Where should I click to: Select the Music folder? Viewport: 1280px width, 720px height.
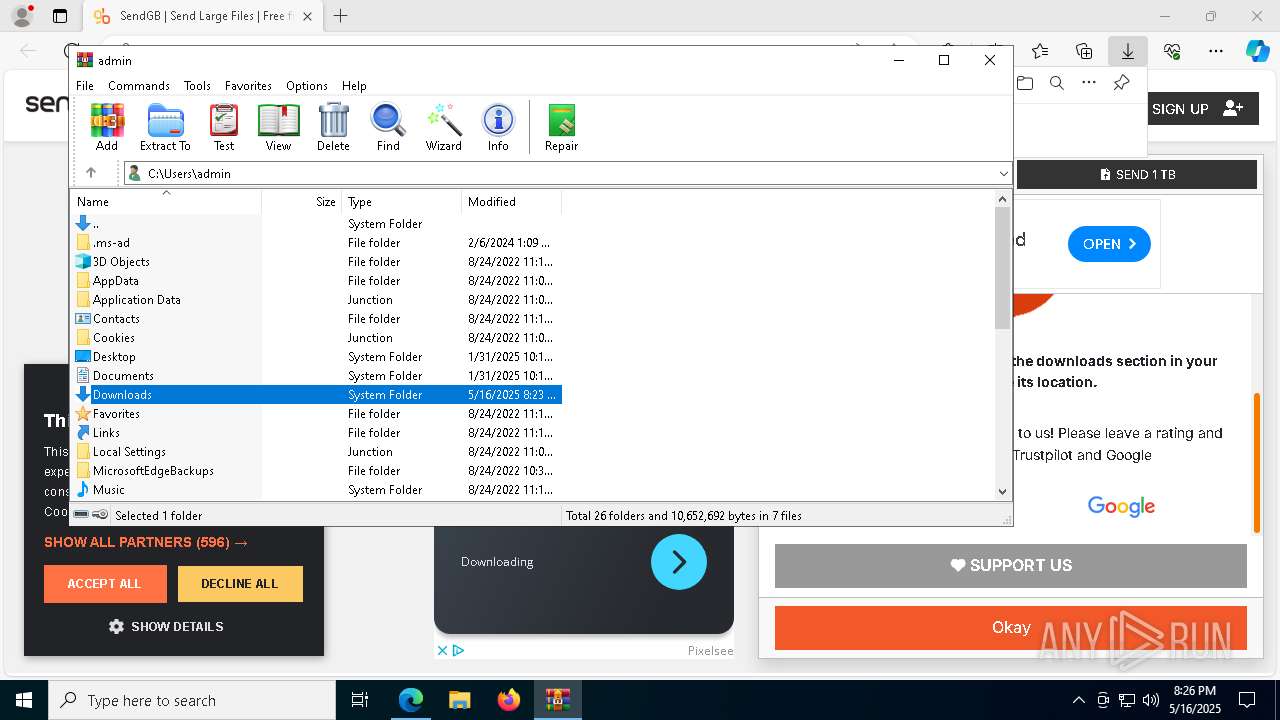tap(317, 490)
